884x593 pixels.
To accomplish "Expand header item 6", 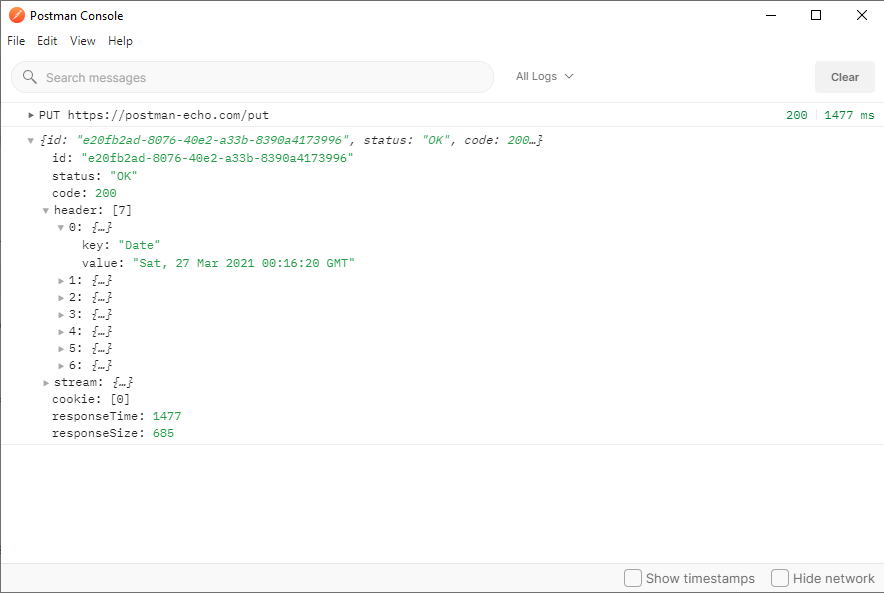I will 61,365.
